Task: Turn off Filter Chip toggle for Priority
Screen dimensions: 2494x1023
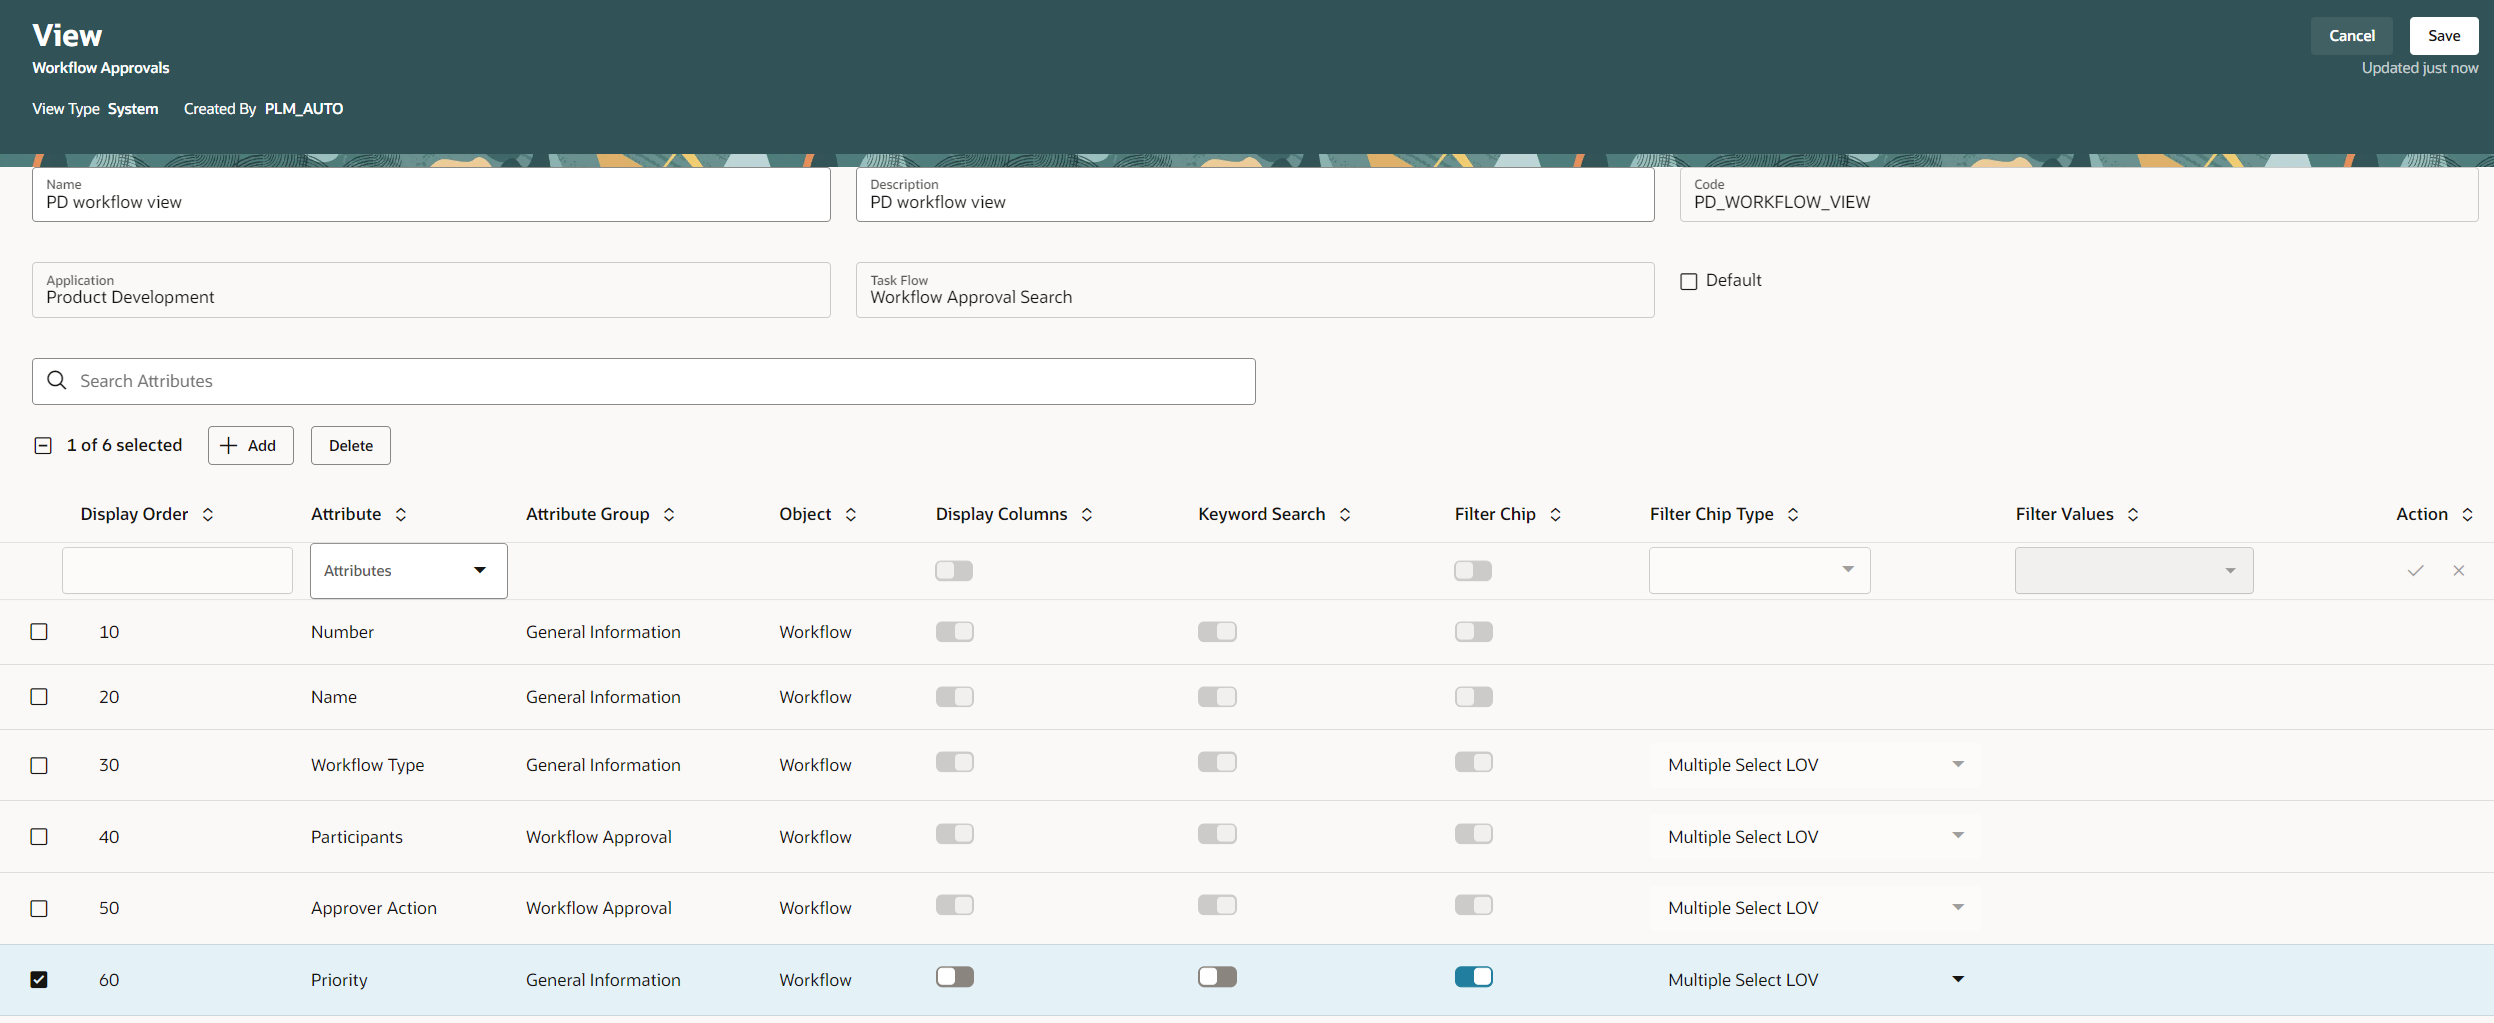Action: pos(1474,977)
